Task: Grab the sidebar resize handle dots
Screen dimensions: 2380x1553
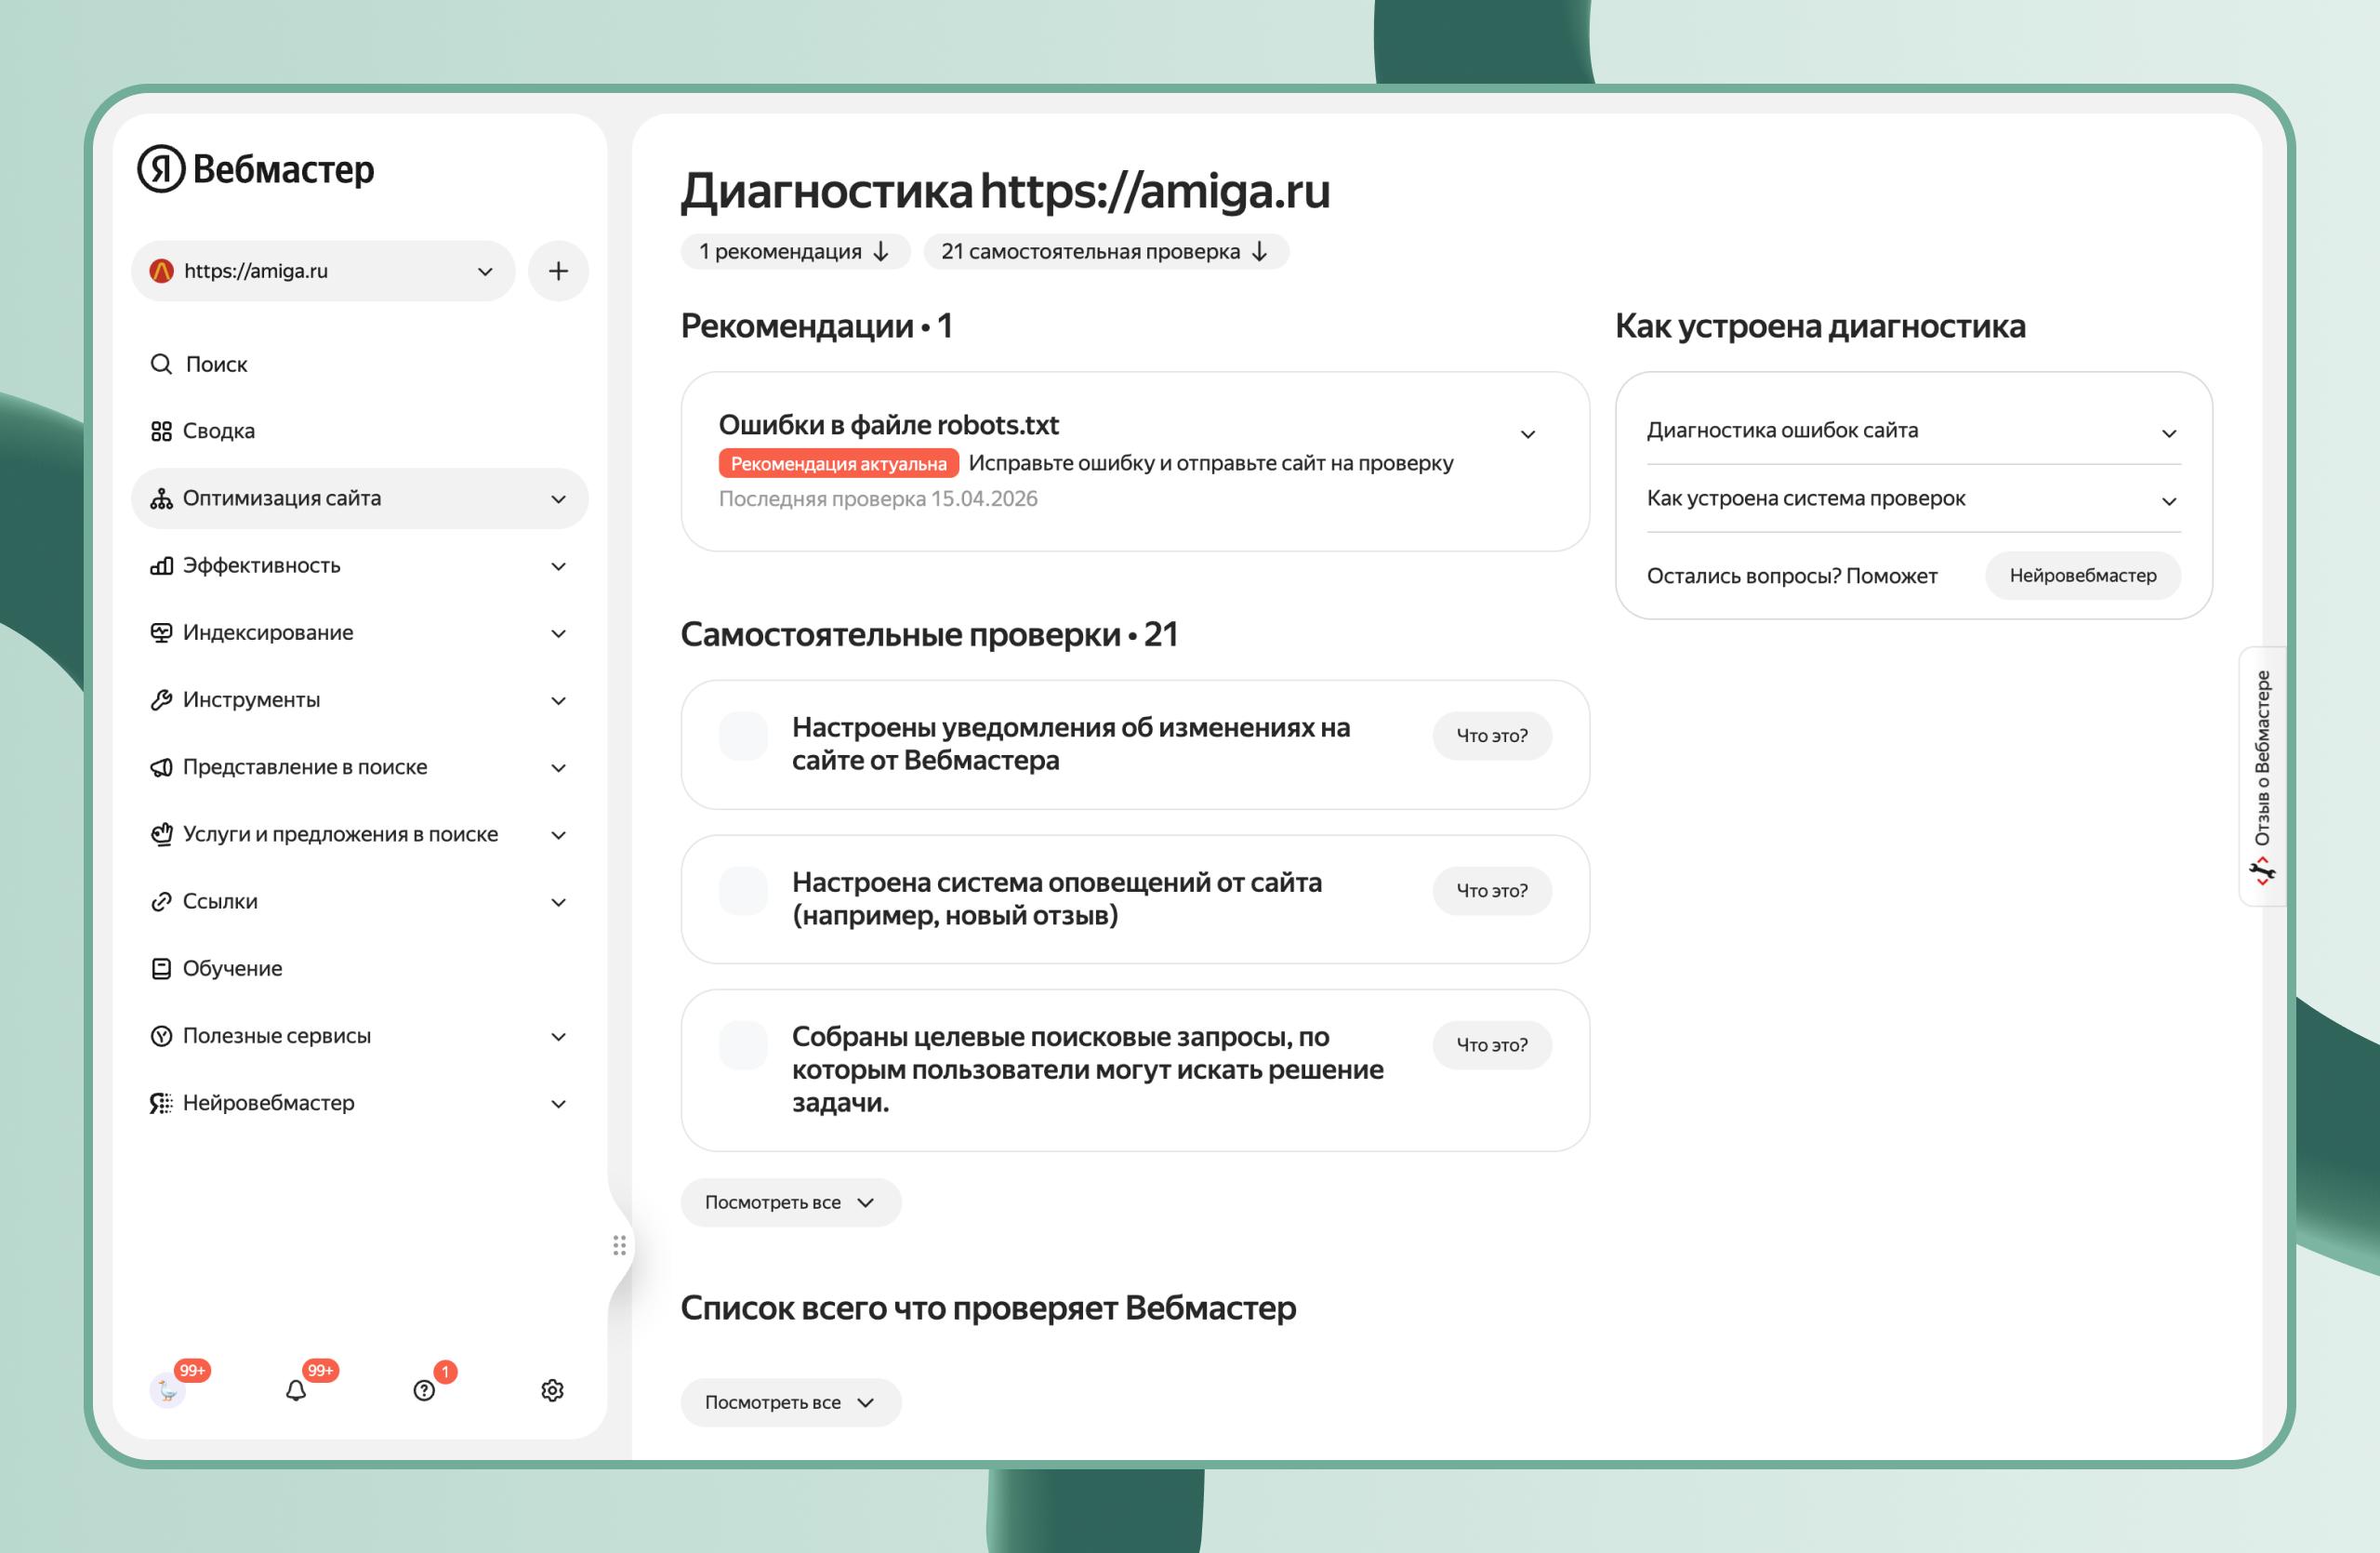Action: coord(620,1245)
